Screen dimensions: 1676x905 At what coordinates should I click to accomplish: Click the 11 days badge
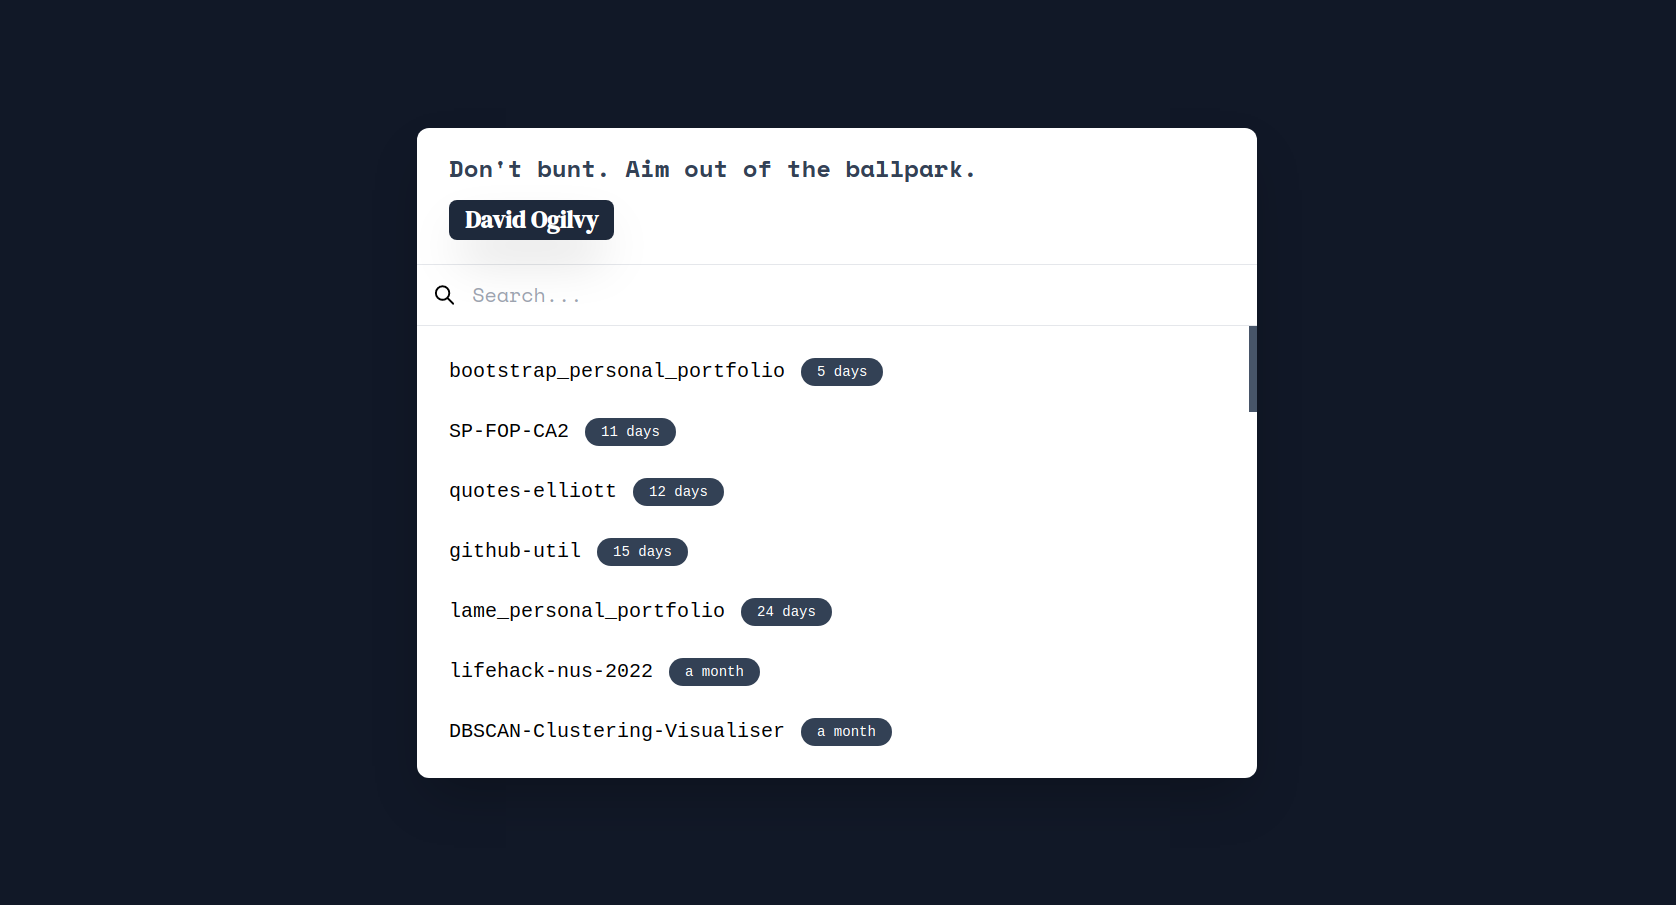(x=630, y=432)
